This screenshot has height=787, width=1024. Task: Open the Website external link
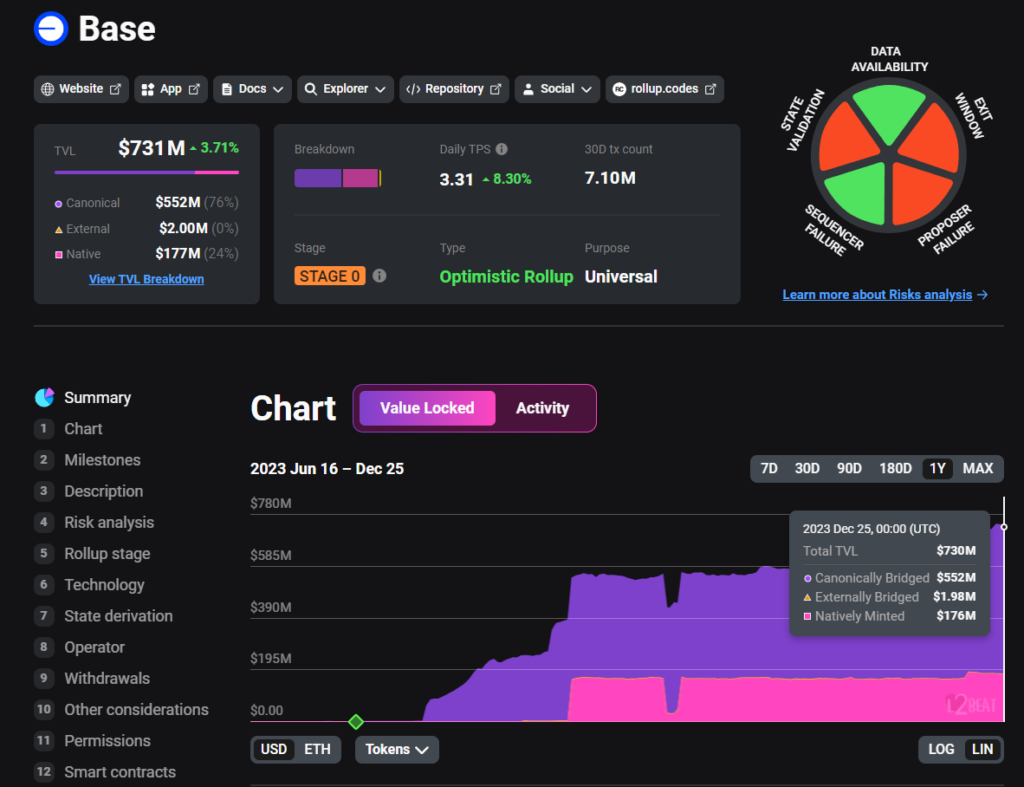[x=81, y=89]
